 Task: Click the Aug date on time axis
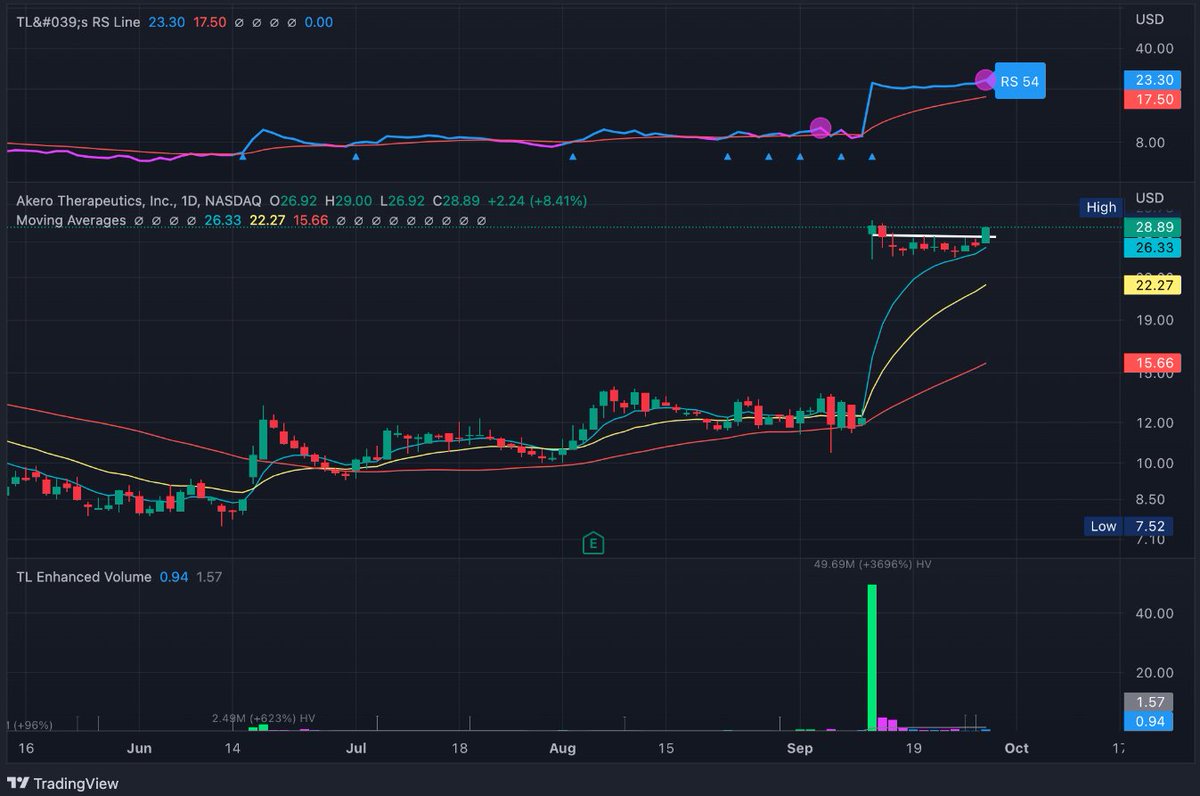(564, 748)
